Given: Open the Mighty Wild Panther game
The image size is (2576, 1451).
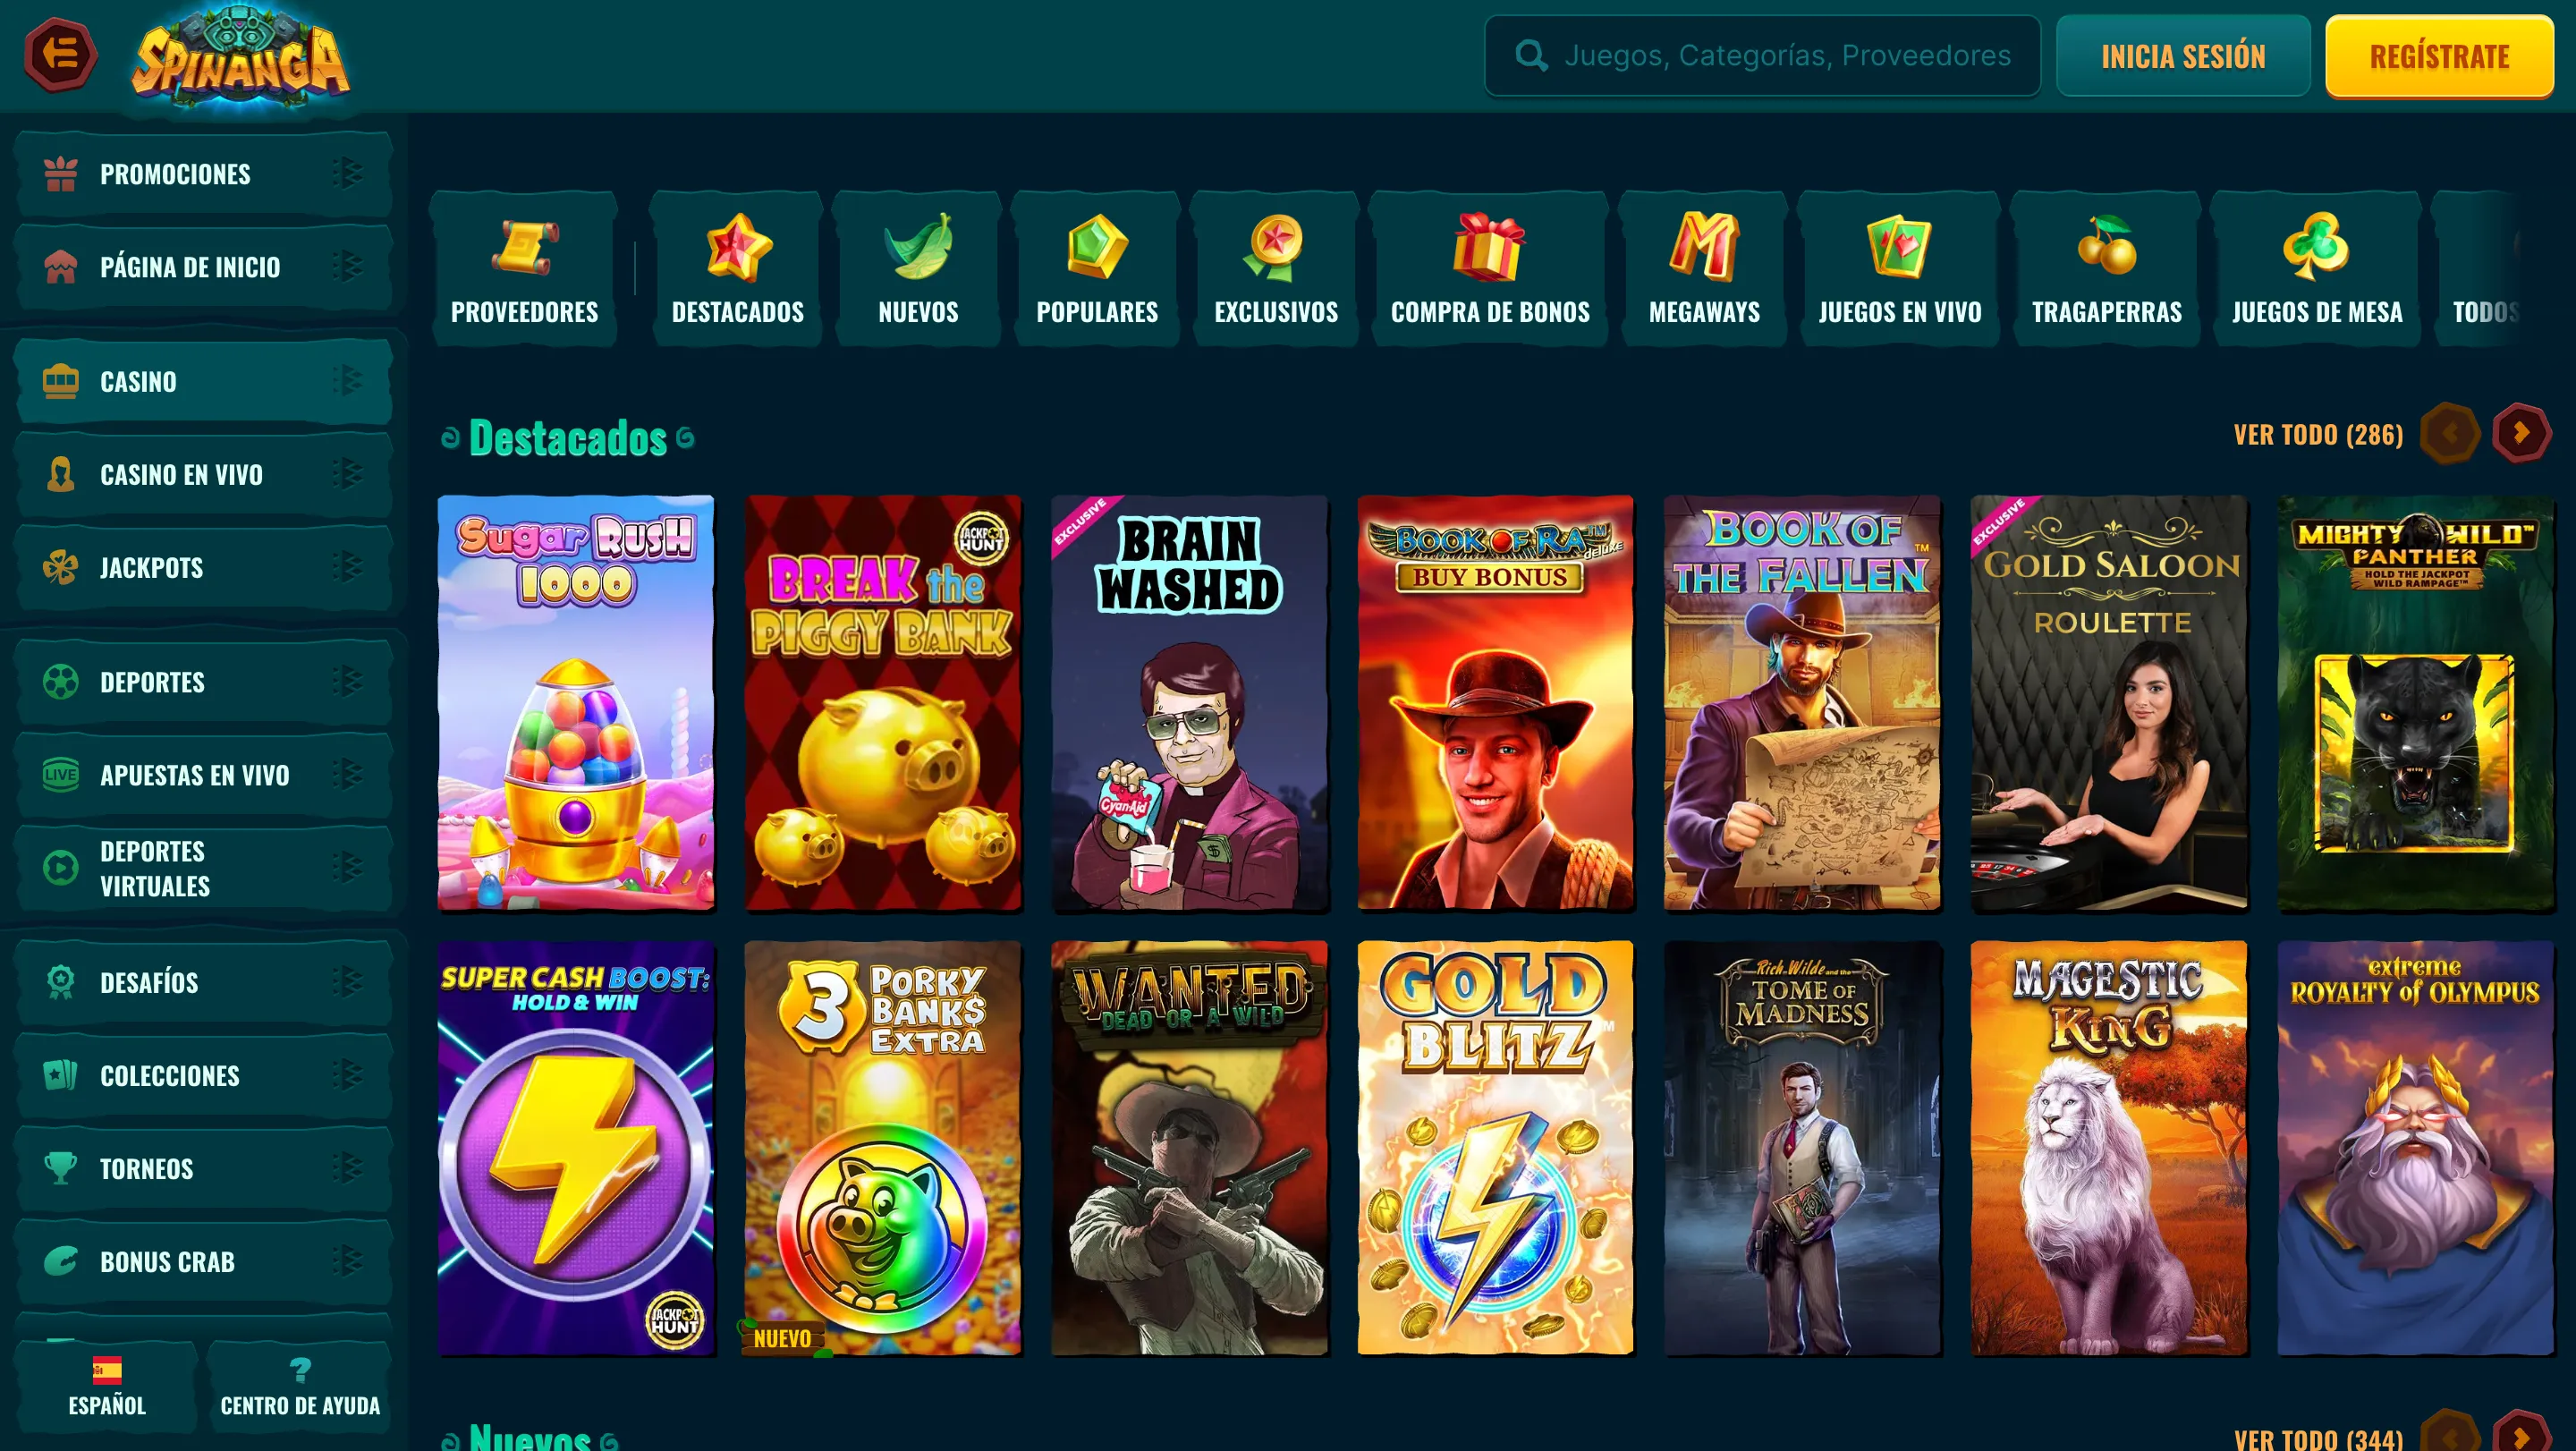Looking at the screenshot, I should (2416, 703).
